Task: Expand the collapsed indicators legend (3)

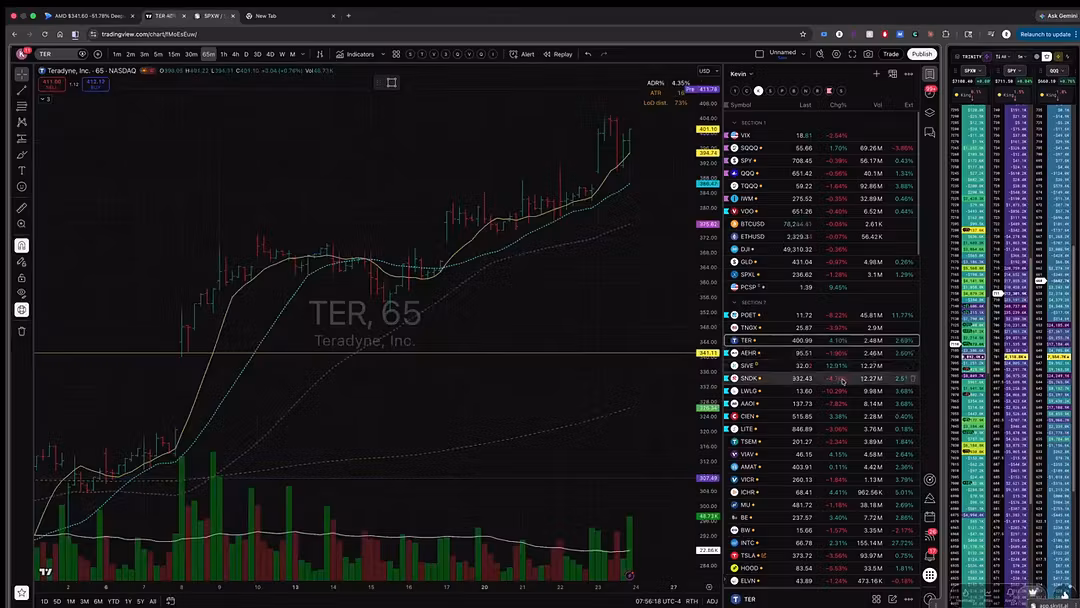Action: [45, 99]
